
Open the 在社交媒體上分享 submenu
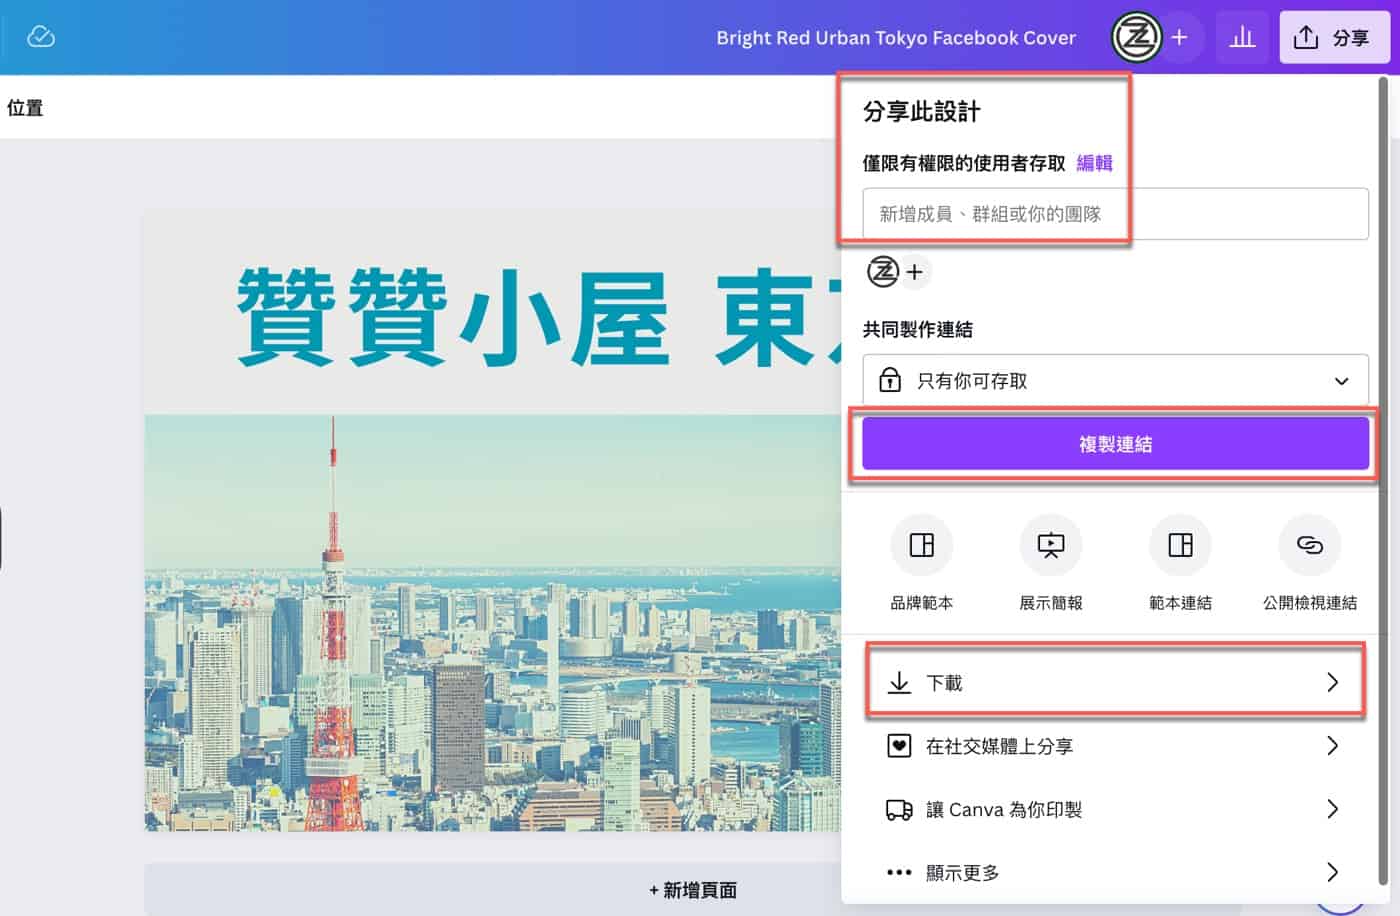1114,746
